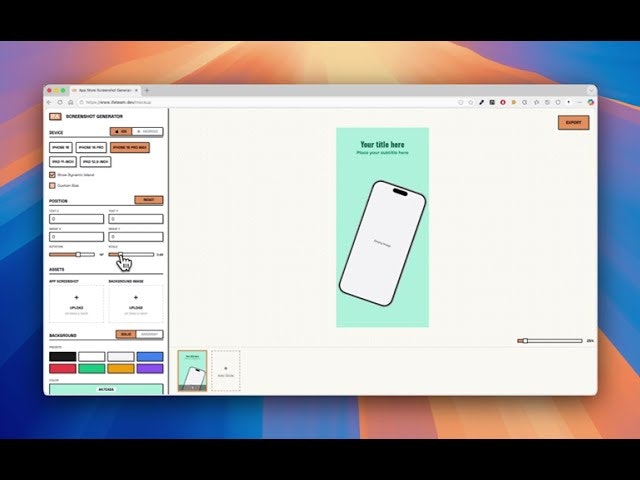Pick the light gray preset color
Viewport: 640px width, 480px height.
[x=121, y=357]
